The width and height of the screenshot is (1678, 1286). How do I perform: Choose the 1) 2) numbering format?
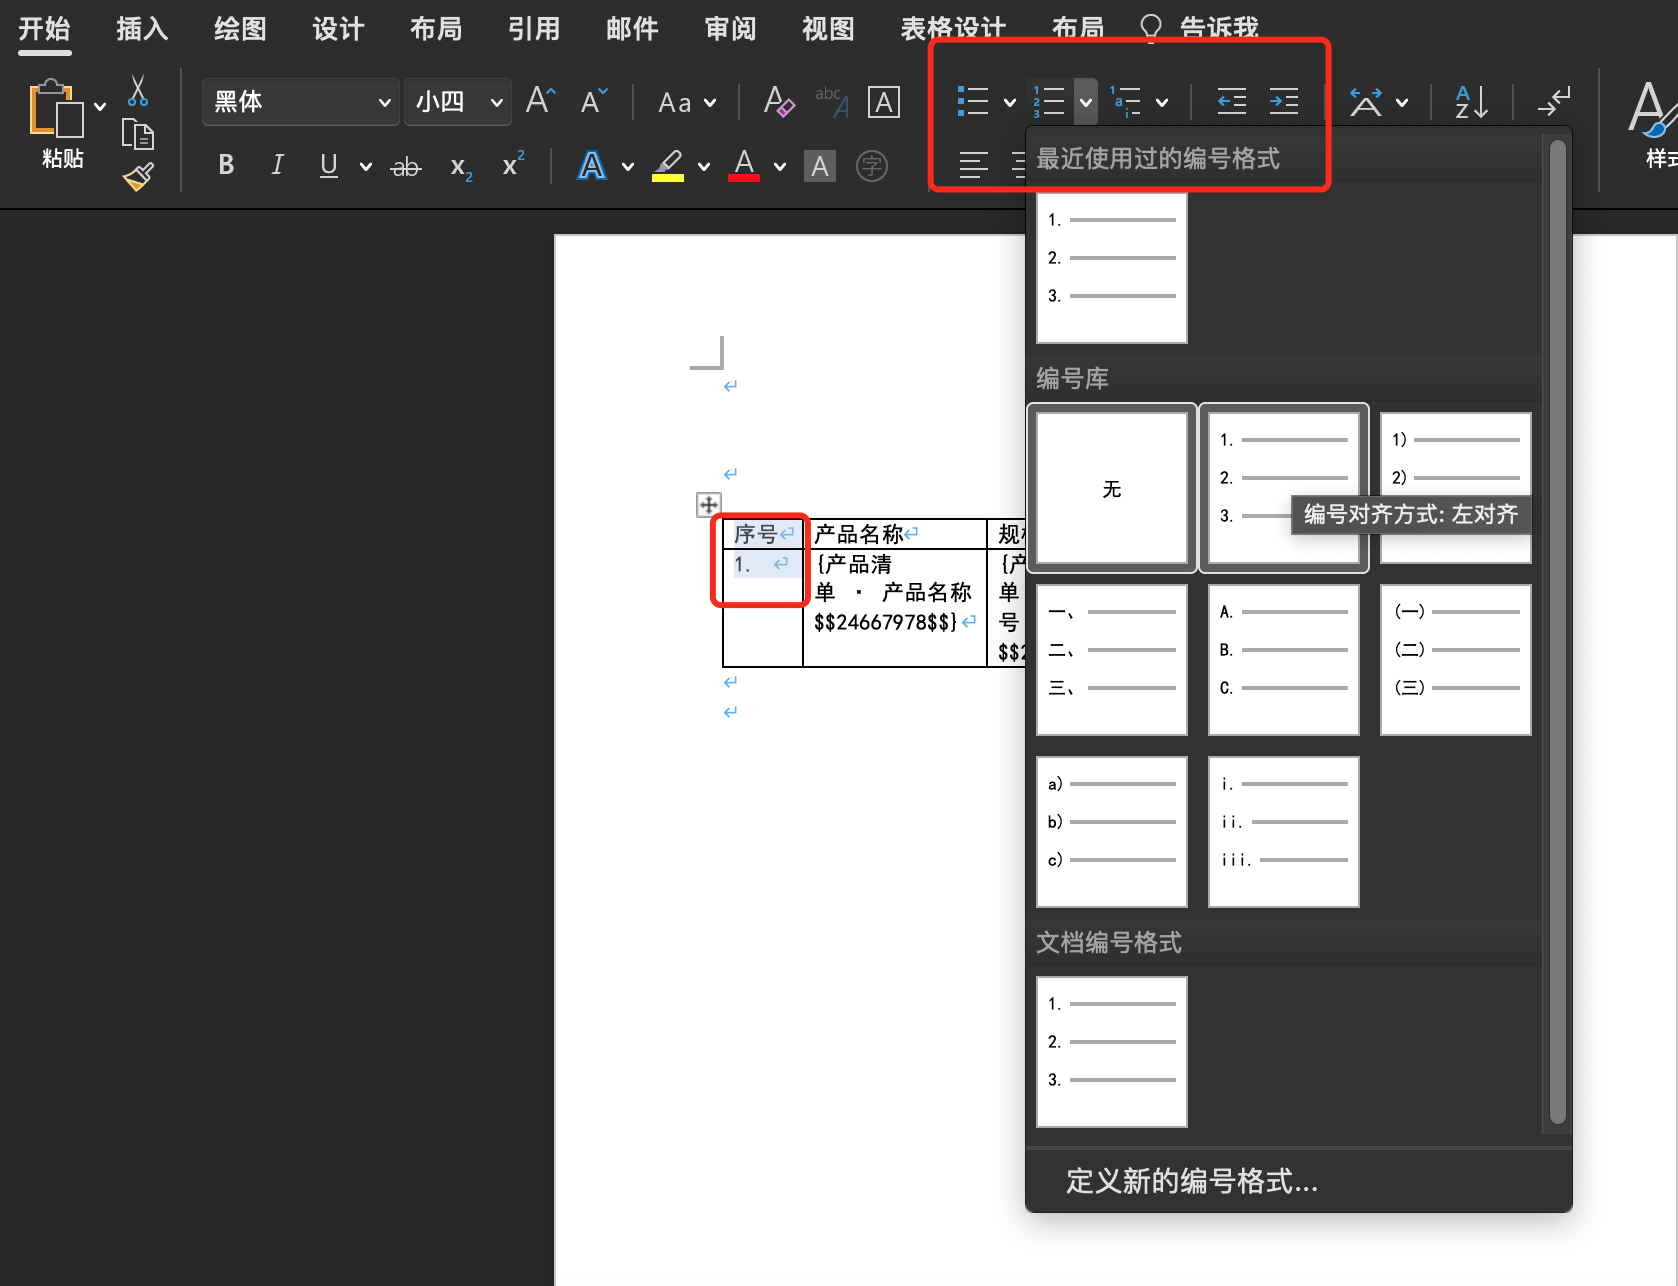[x=1456, y=488]
